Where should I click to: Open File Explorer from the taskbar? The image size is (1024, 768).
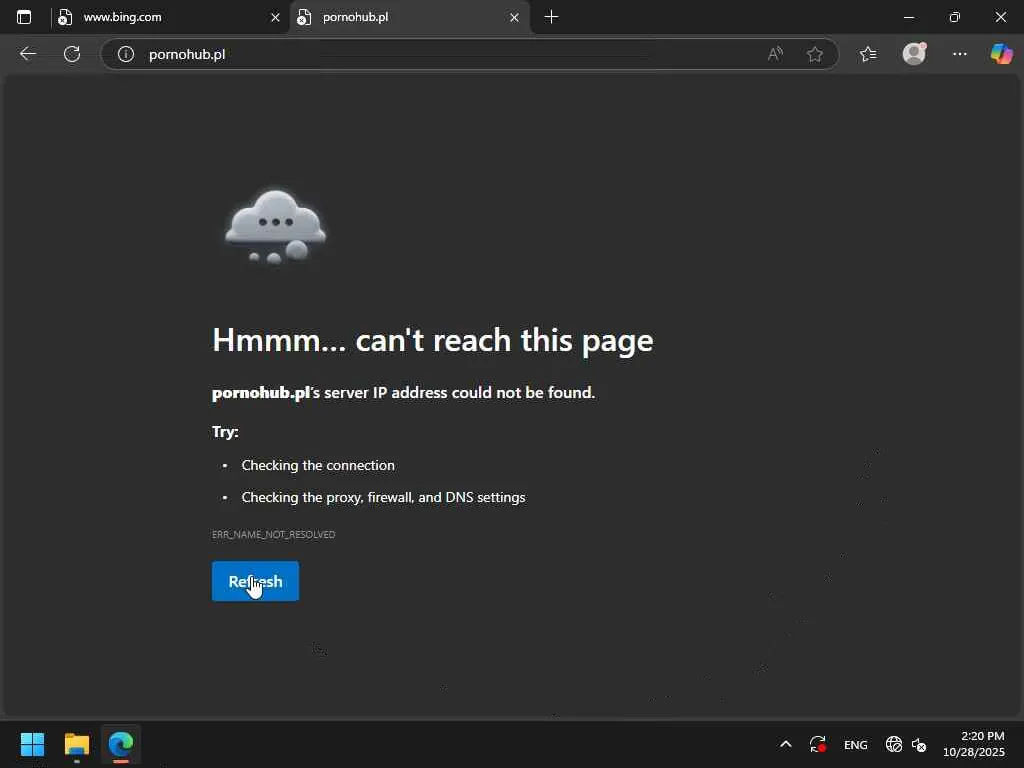76,744
